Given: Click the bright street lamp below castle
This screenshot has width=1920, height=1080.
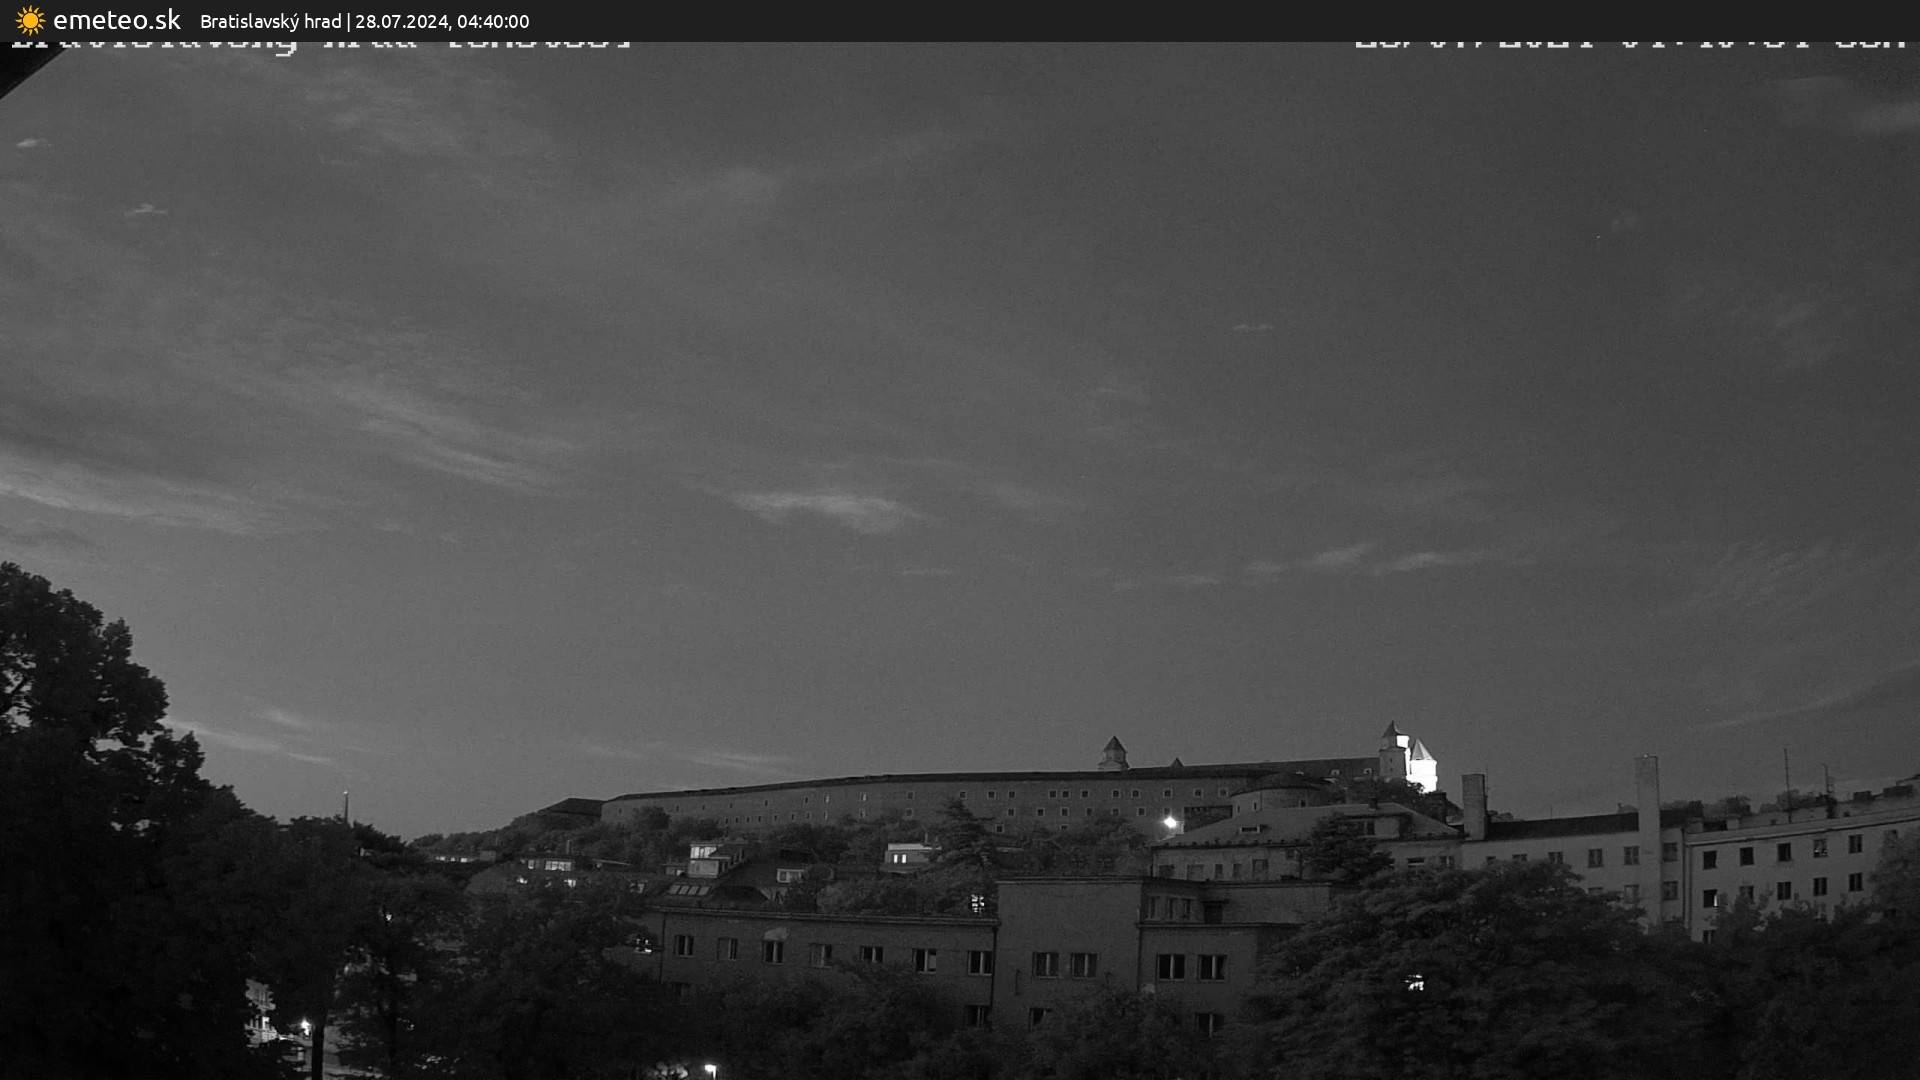Looking at the screenshot, I should pyautogui.click(x=1169, y=823).
